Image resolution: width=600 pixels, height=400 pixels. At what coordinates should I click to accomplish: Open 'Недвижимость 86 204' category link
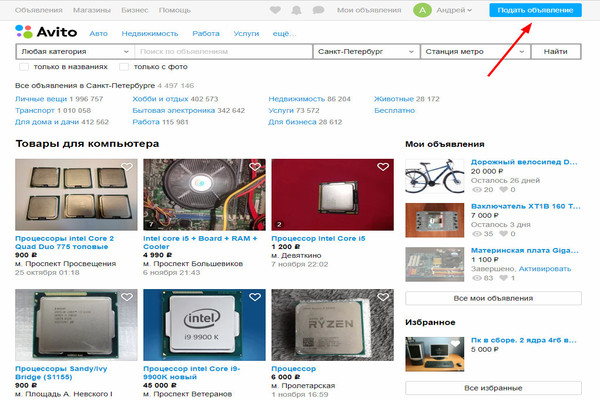click(297, 99)
